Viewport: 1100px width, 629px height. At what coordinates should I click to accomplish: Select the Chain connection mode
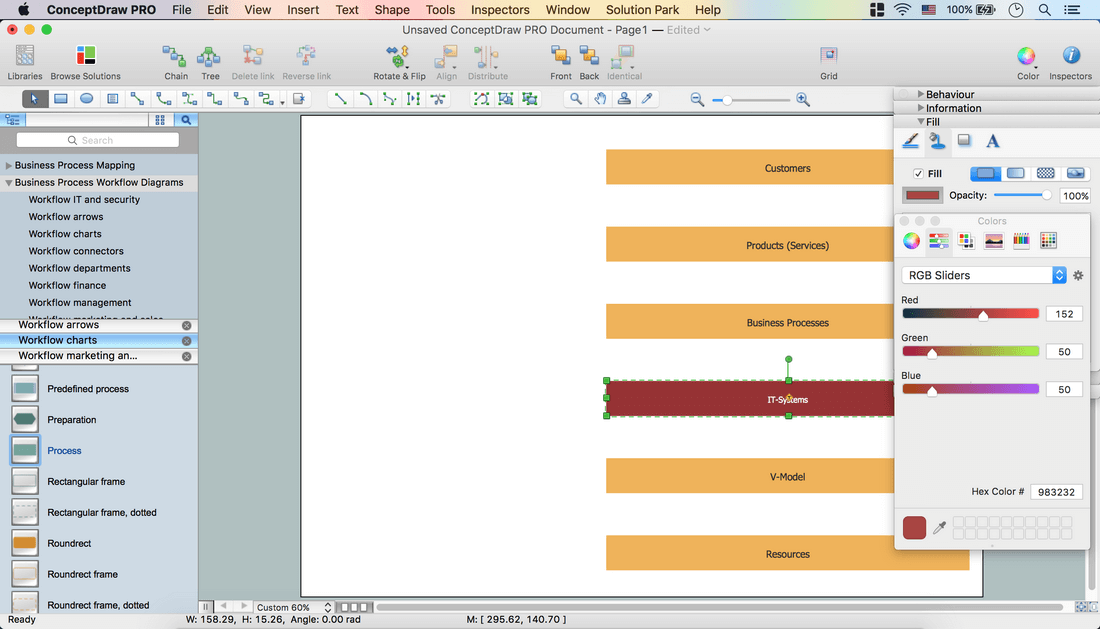pyautogui.click(x=175, y=62)
